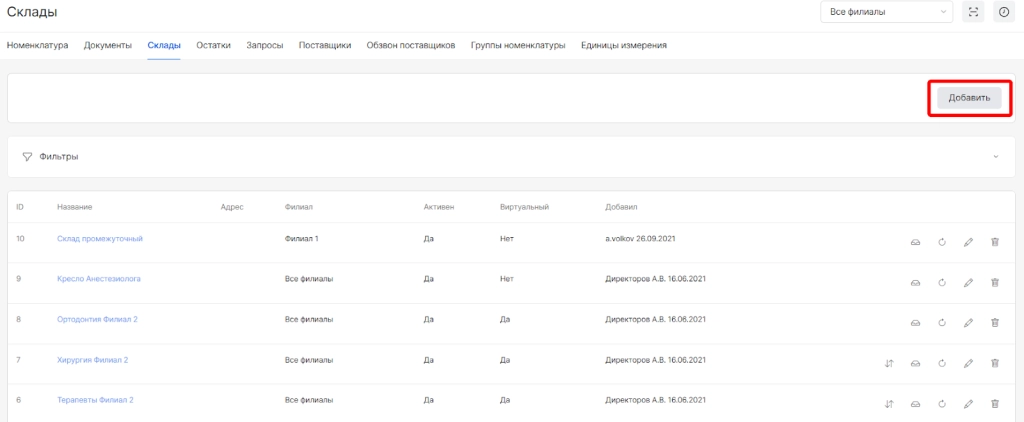This screenshot has height=422, width=1024.
Task: Go to the Поставщики tab
Action: [324, 45]
